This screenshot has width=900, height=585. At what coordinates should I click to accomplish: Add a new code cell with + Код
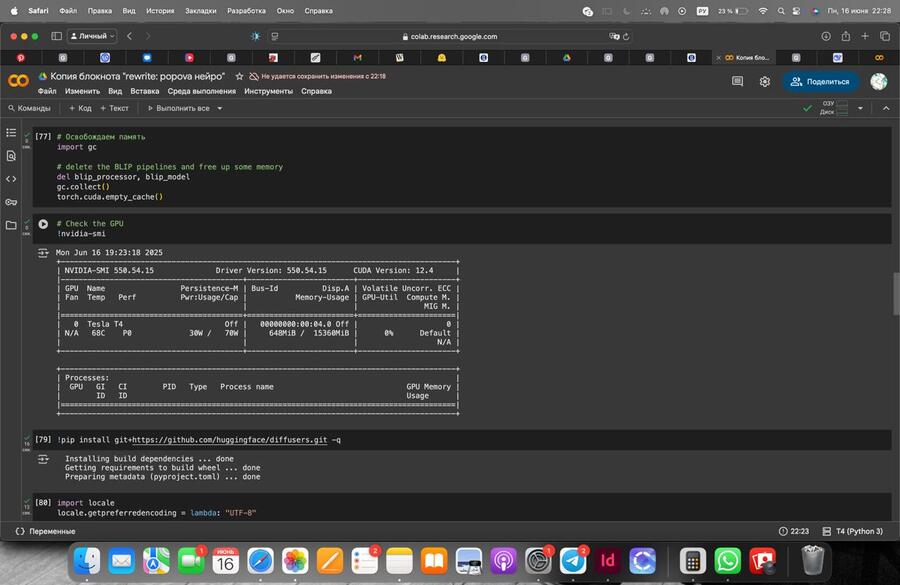pos(78,108)
